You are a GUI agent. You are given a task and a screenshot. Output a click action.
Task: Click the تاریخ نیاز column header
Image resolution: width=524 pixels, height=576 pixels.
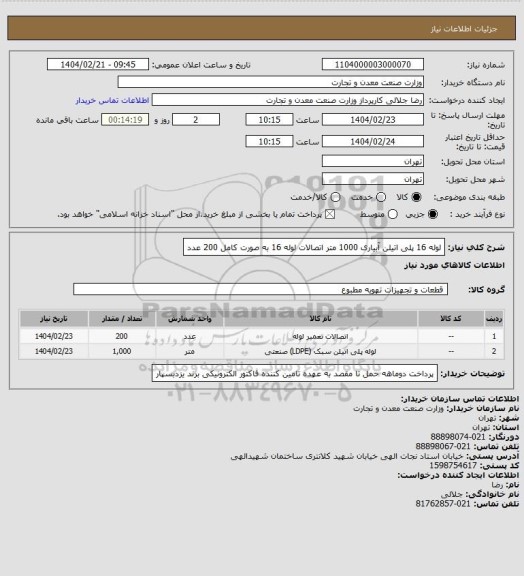pos(54,319)
